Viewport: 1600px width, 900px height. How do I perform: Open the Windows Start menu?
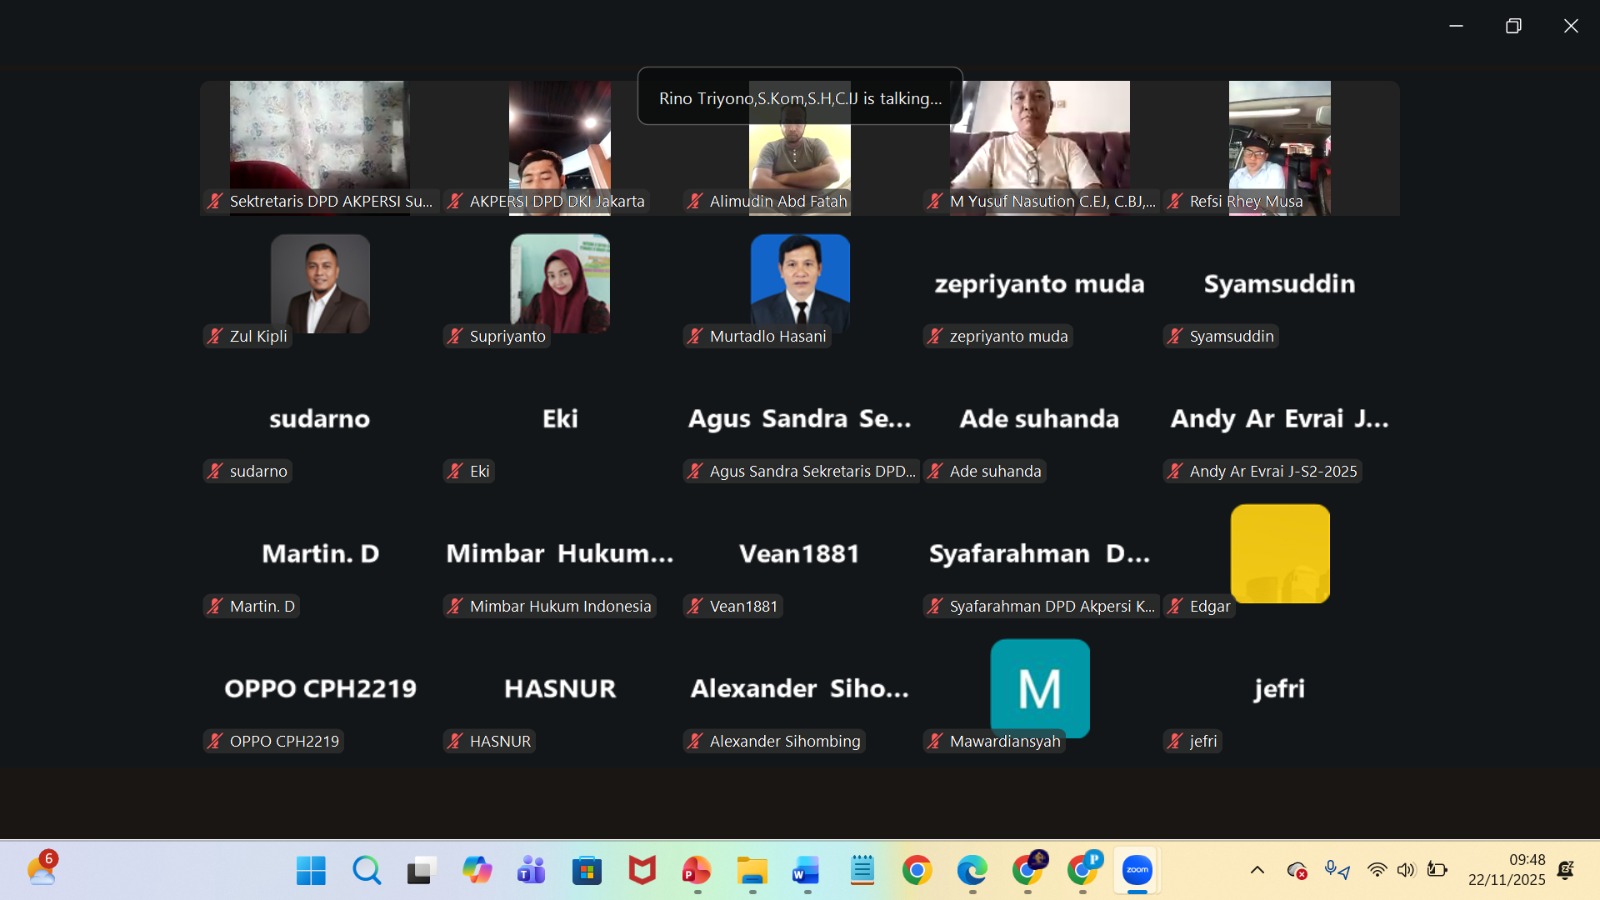click(311, 870)
